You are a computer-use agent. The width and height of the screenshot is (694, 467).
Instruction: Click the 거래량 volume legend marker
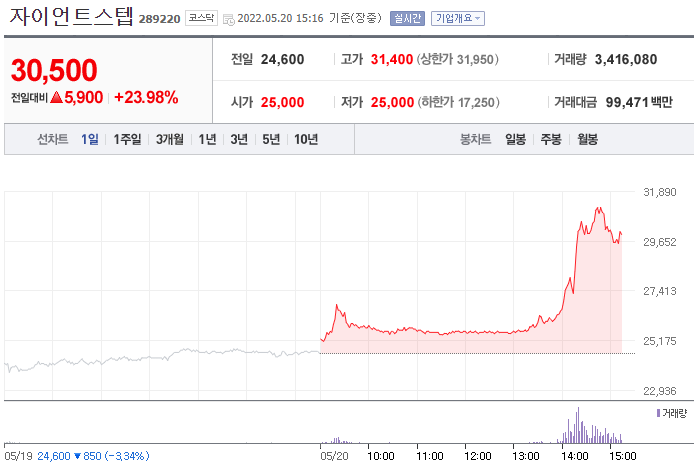click(x=658, y=412)
